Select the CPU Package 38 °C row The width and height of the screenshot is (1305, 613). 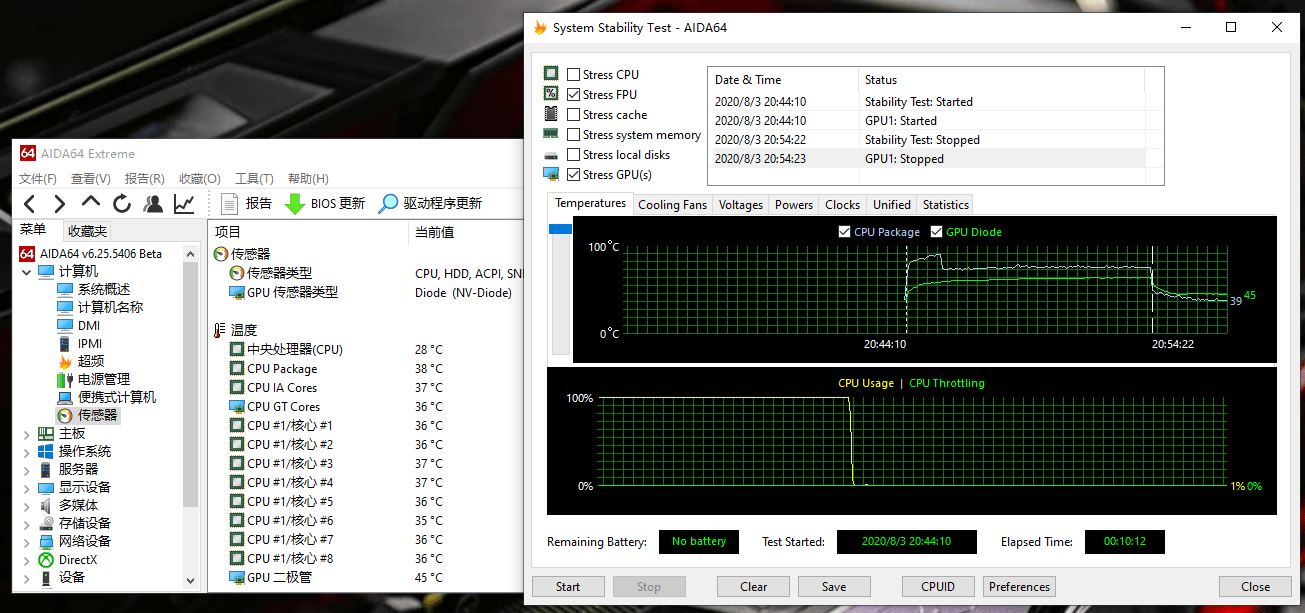point(368,368)
